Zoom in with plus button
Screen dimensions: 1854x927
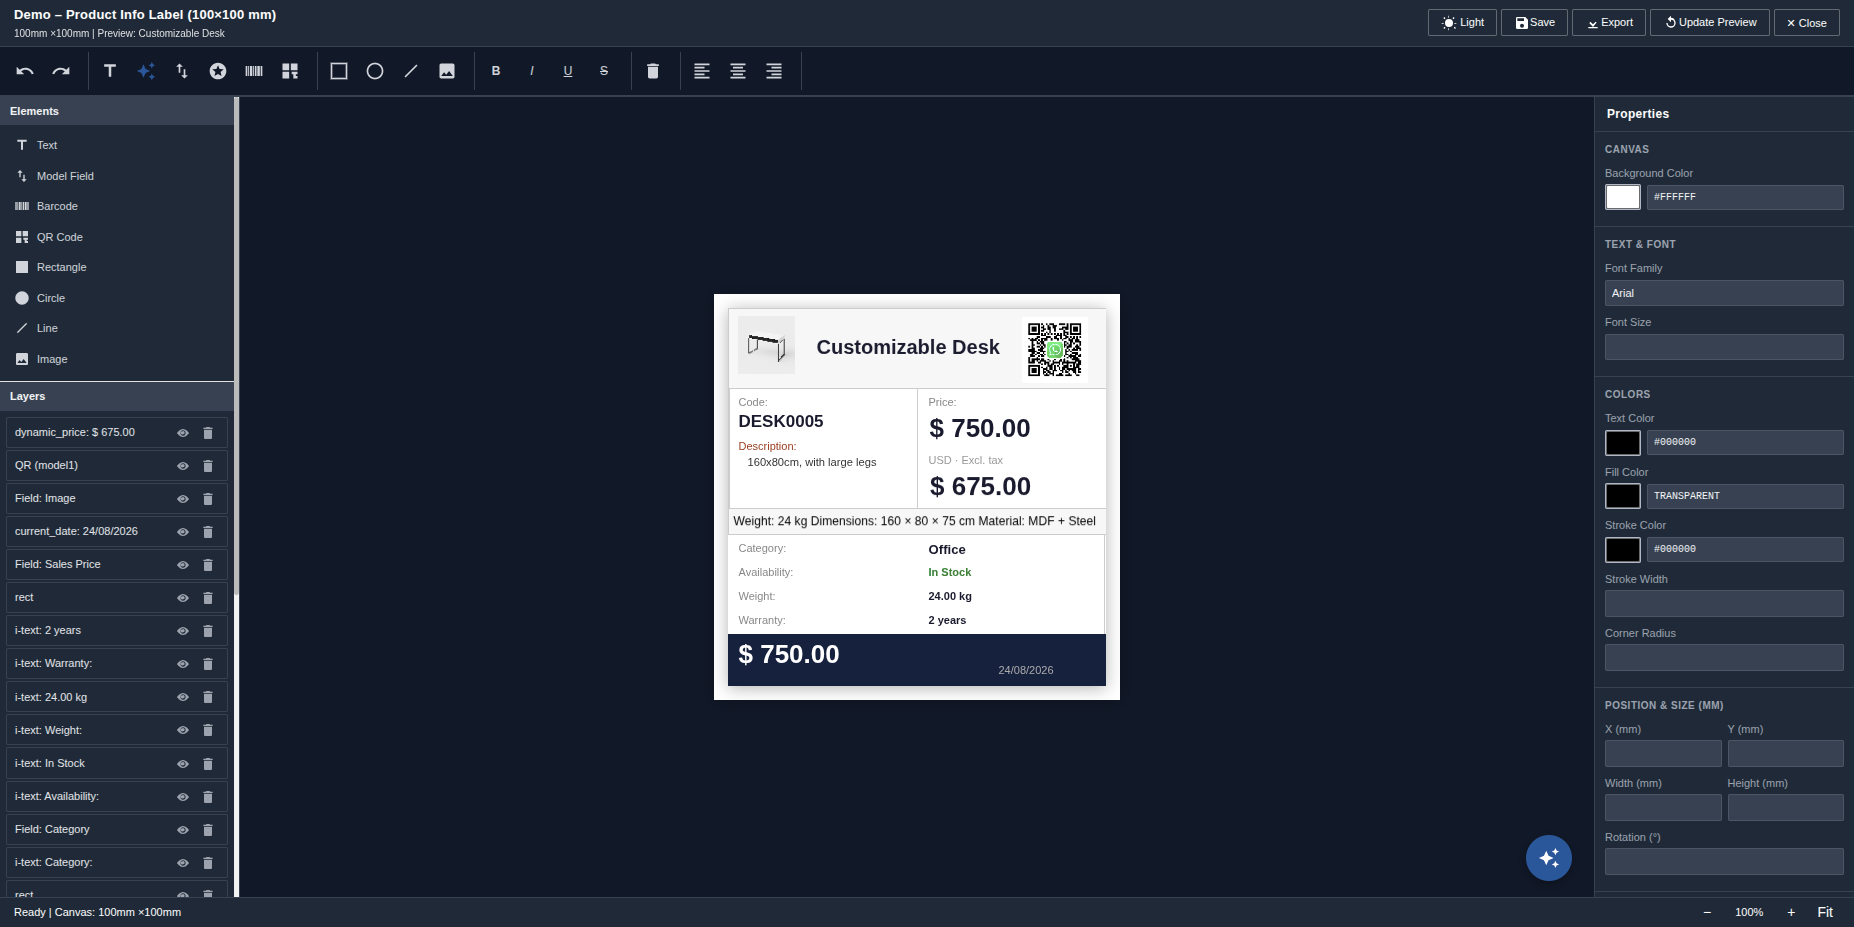coord(1791,912)
